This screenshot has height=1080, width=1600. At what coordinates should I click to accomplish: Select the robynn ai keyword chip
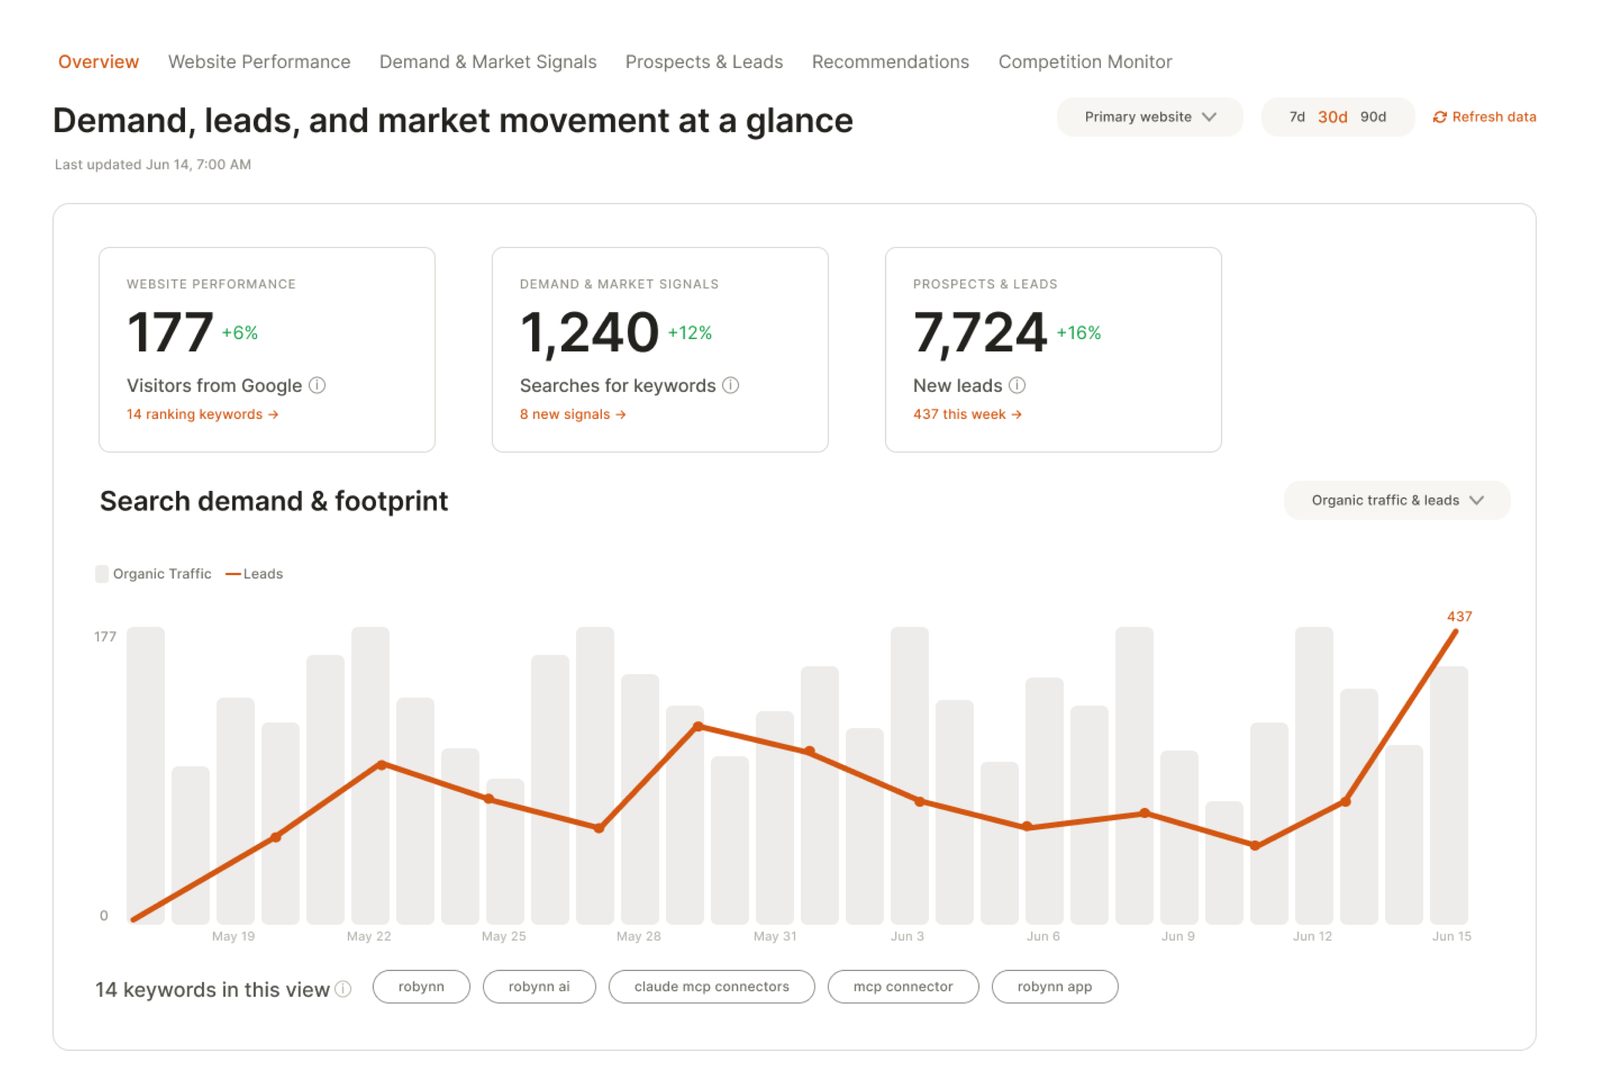[539, 987]
